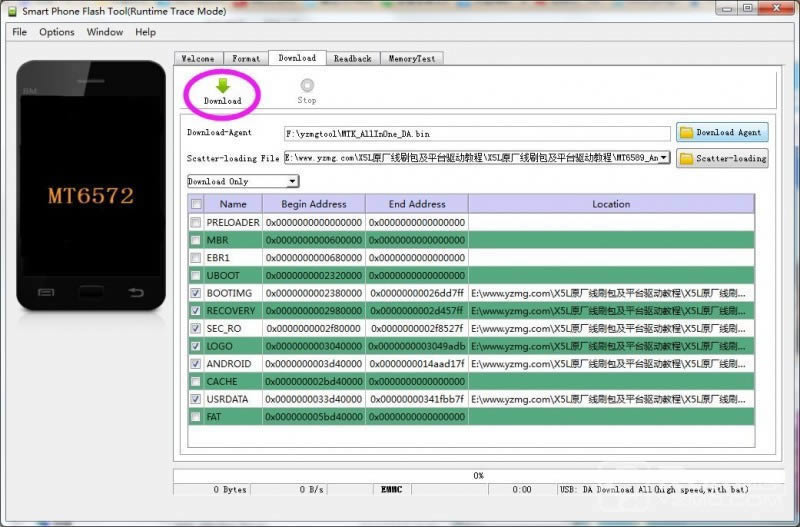The width and height of the screenshot is (800, 527).
Task: Uncheck the BOOTIMG partition checkbox
Action: tap(196, 293)
